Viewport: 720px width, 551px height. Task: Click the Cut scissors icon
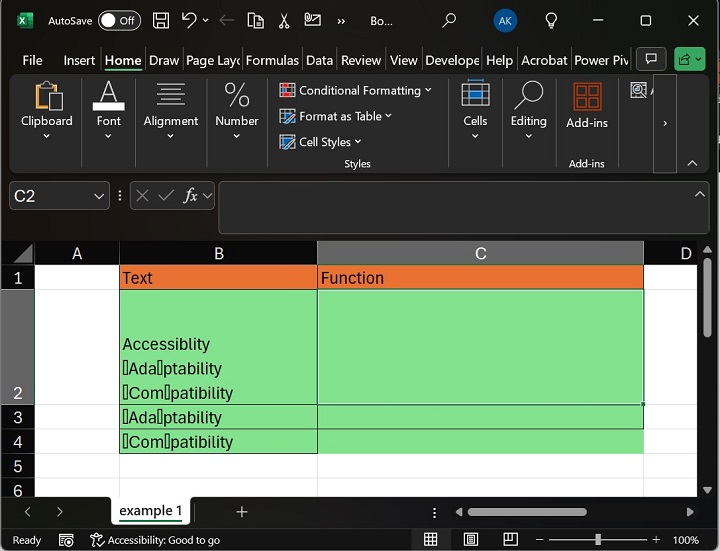pos(284,20)
